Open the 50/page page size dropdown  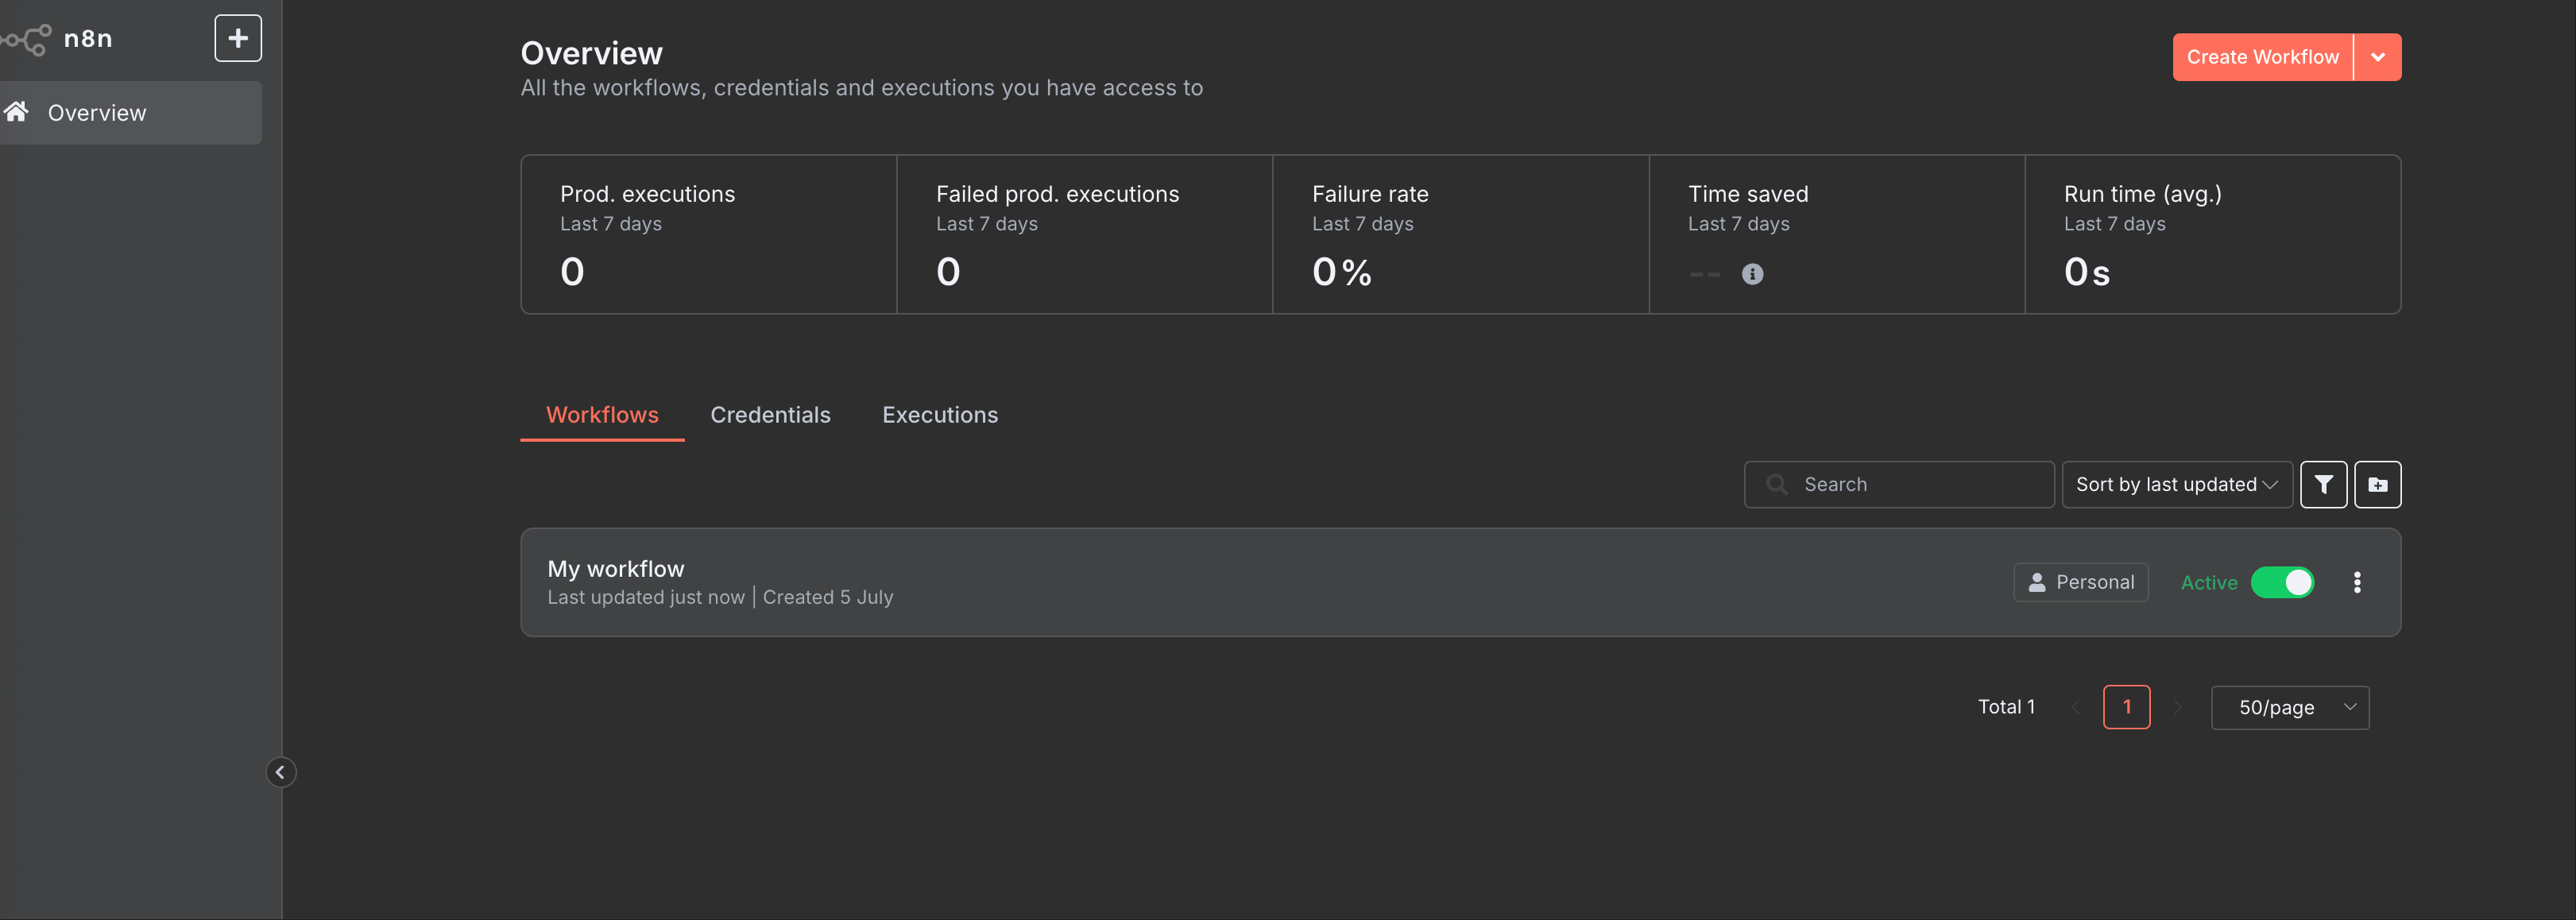point(2289,708)
